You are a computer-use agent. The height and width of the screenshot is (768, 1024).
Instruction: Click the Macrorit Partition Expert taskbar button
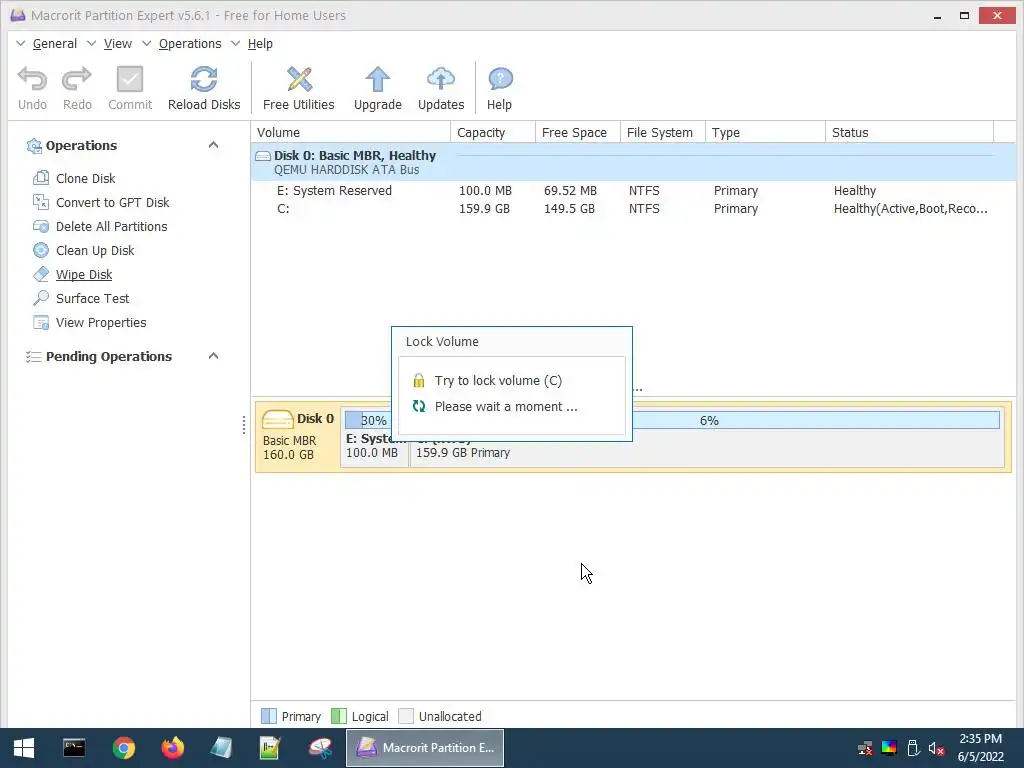tap(424, 748)
